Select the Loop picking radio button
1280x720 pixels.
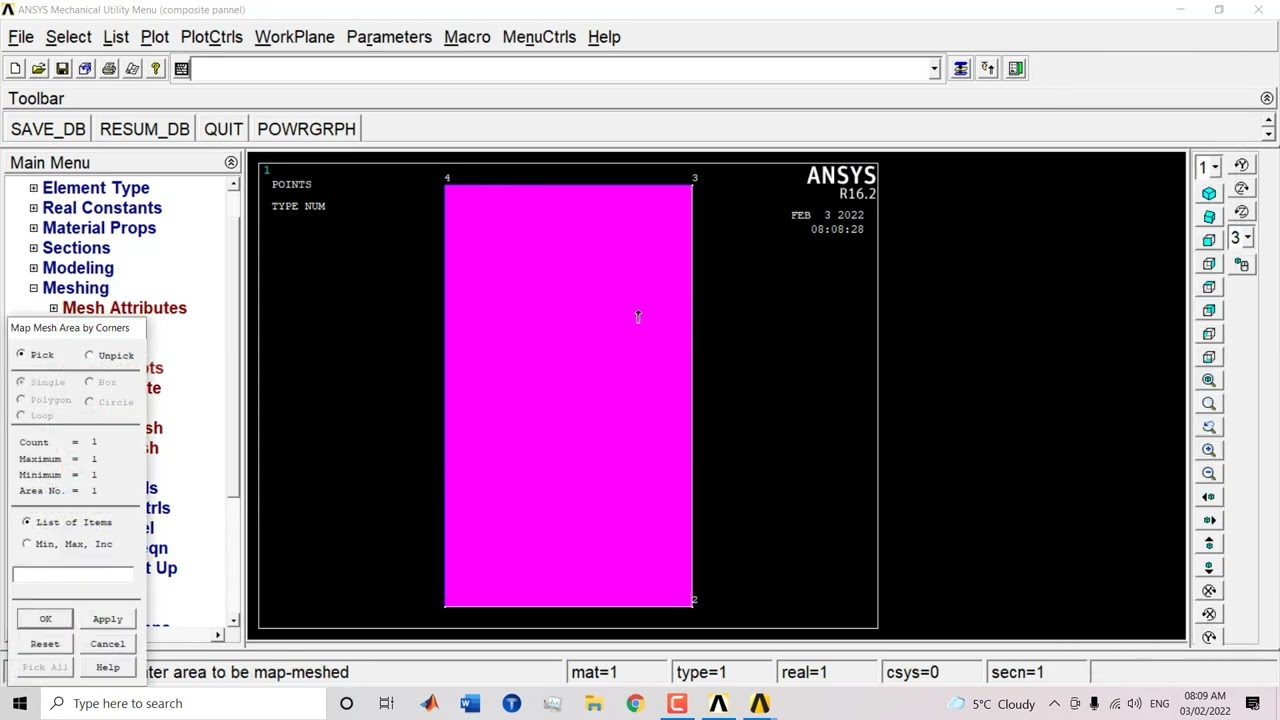[21, 415]
